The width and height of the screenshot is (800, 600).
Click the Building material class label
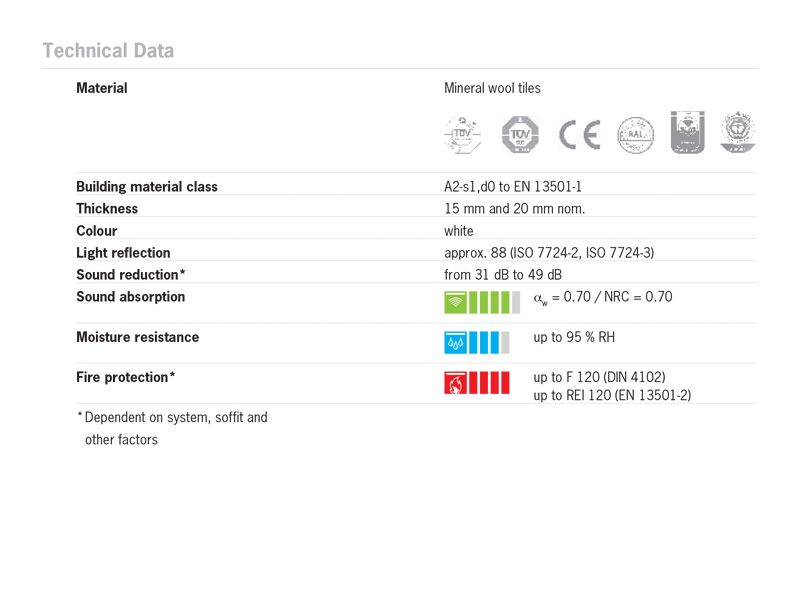146,187
